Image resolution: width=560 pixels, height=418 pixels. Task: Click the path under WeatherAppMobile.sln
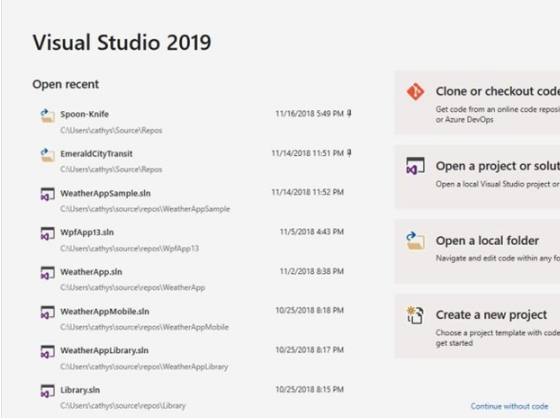pyautogui.click(x=144, y=327)
